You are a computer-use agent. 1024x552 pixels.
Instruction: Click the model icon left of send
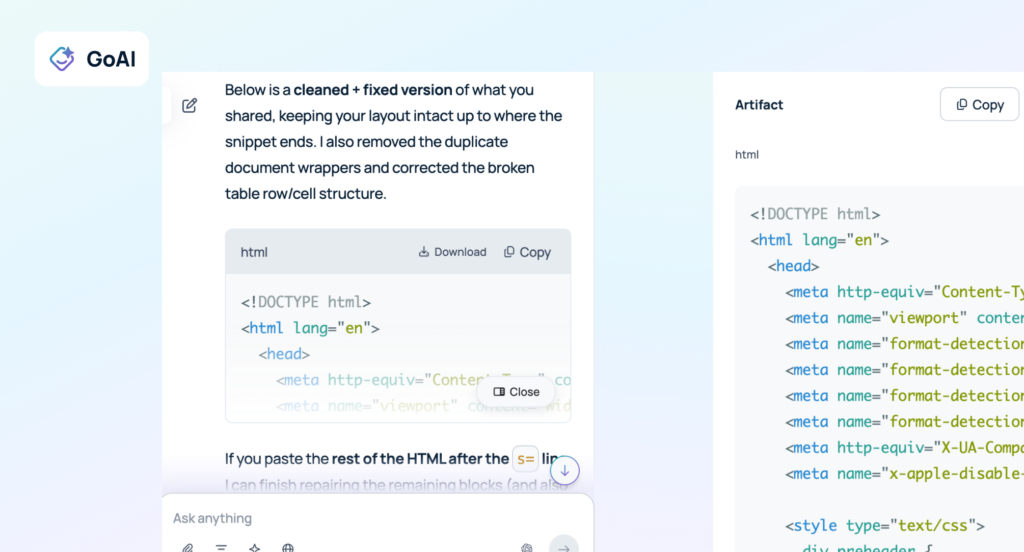(527, 547)
